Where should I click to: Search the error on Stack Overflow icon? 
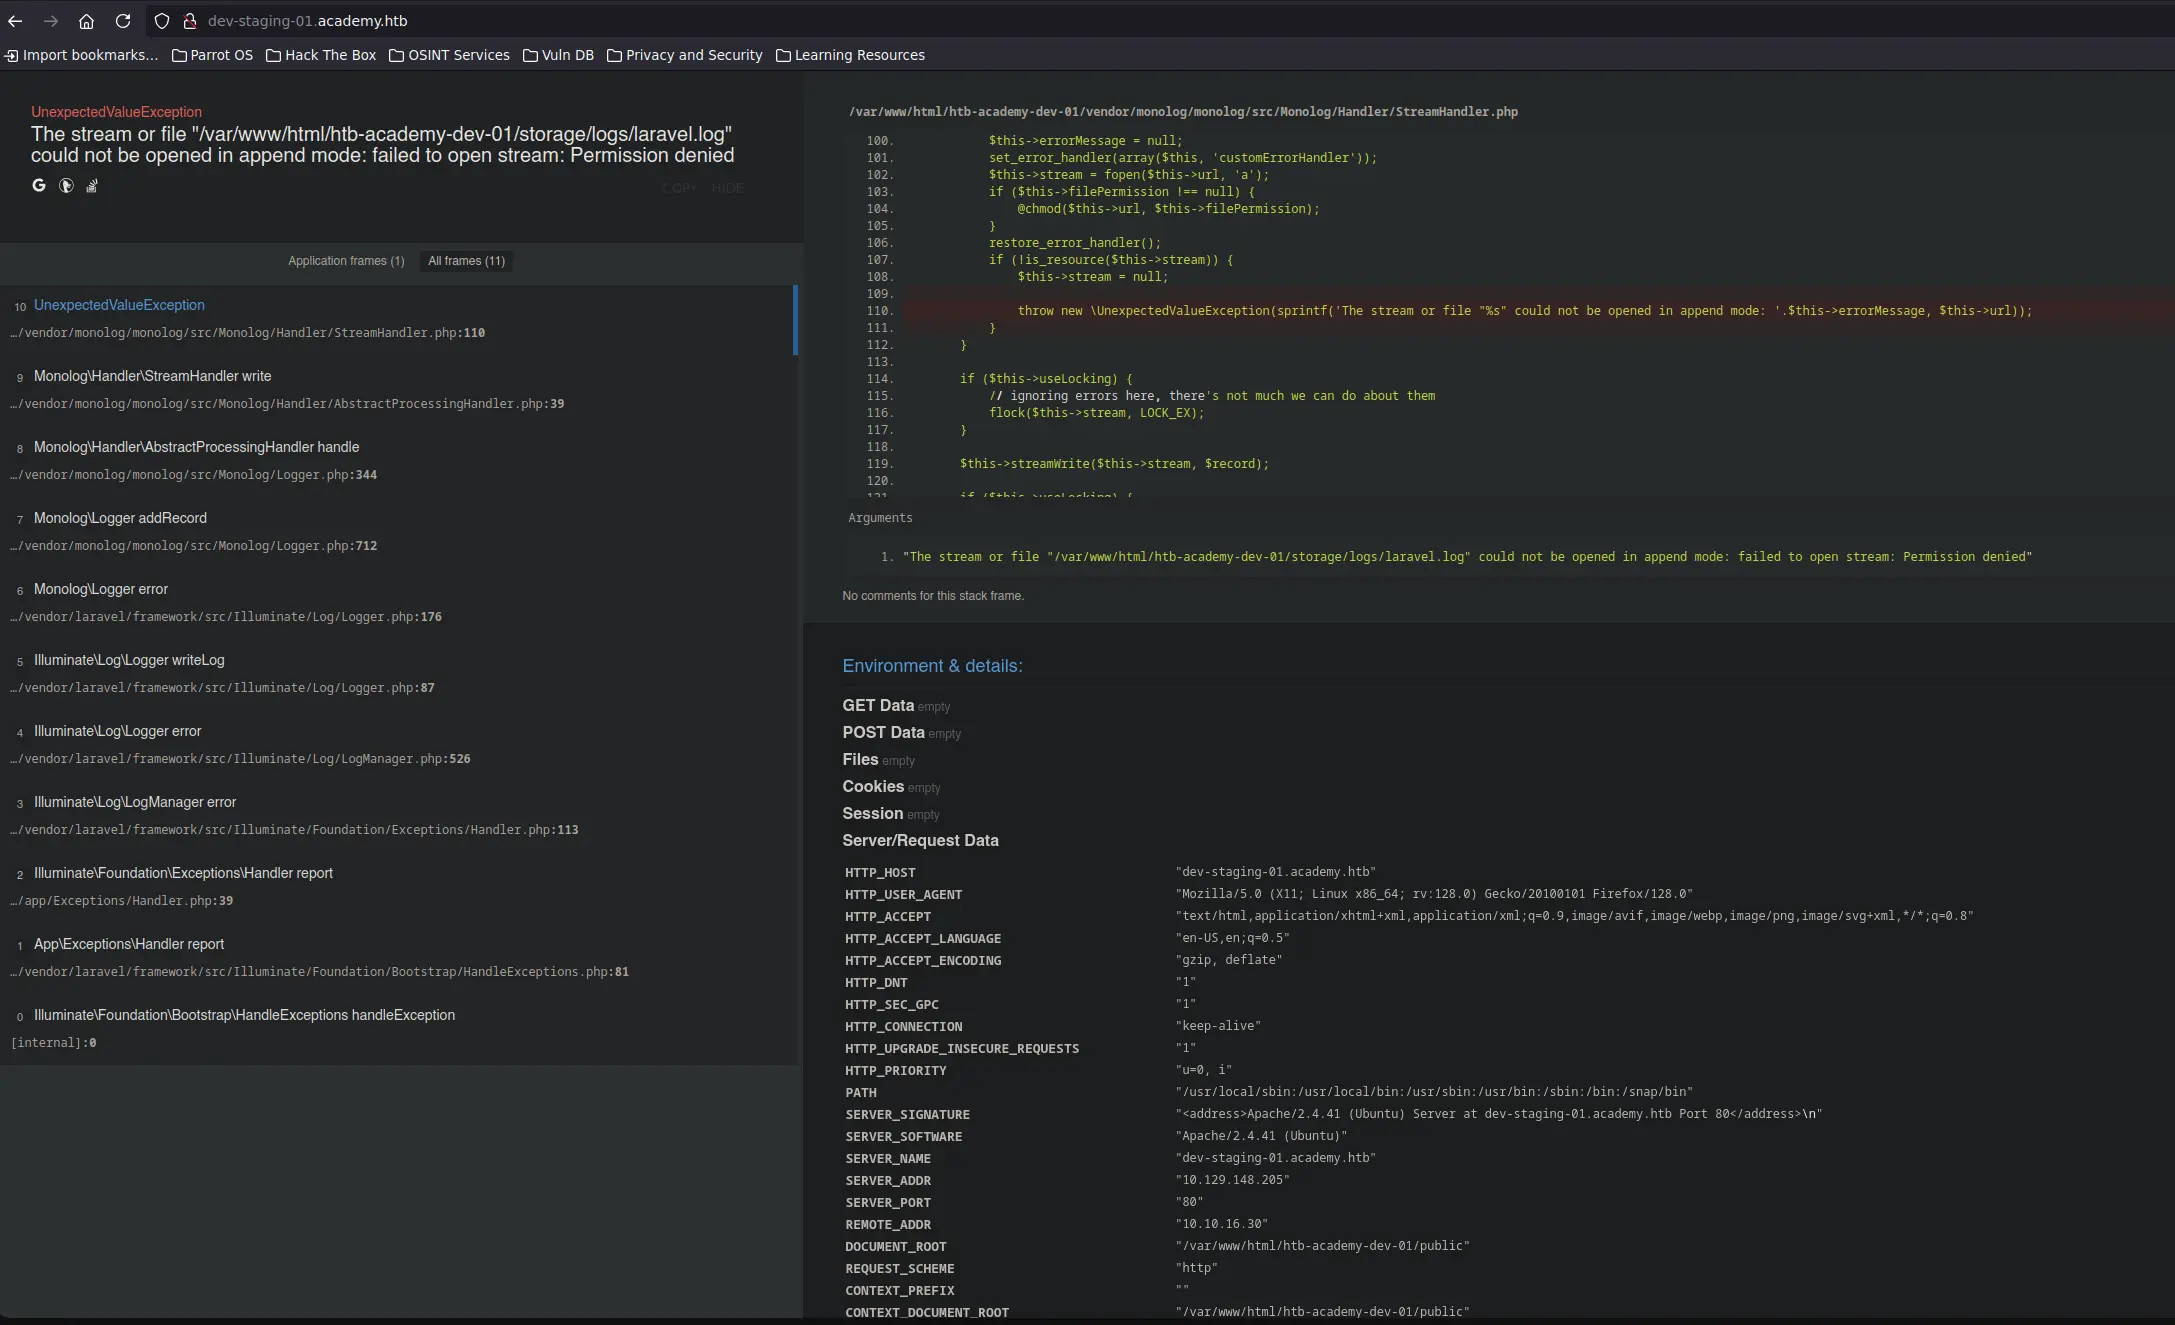point(92,185)
